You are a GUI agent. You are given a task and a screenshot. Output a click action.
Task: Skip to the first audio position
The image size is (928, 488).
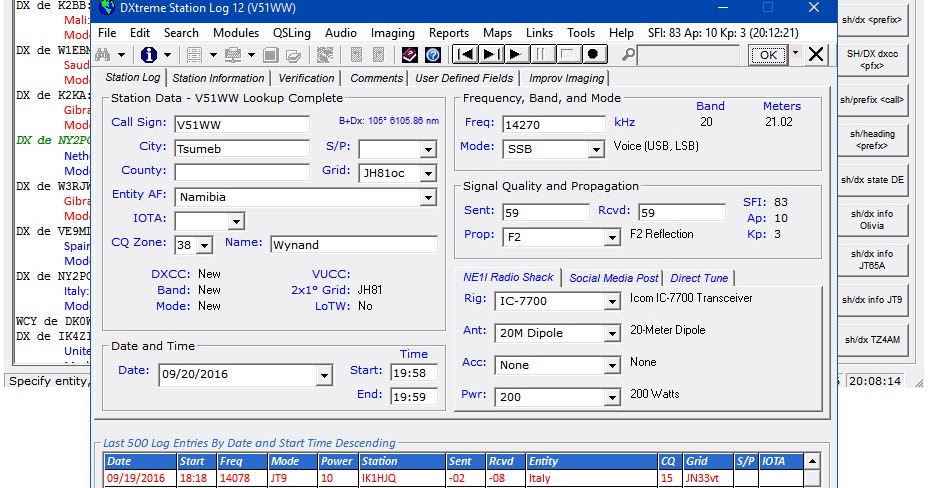click(466, 54)
